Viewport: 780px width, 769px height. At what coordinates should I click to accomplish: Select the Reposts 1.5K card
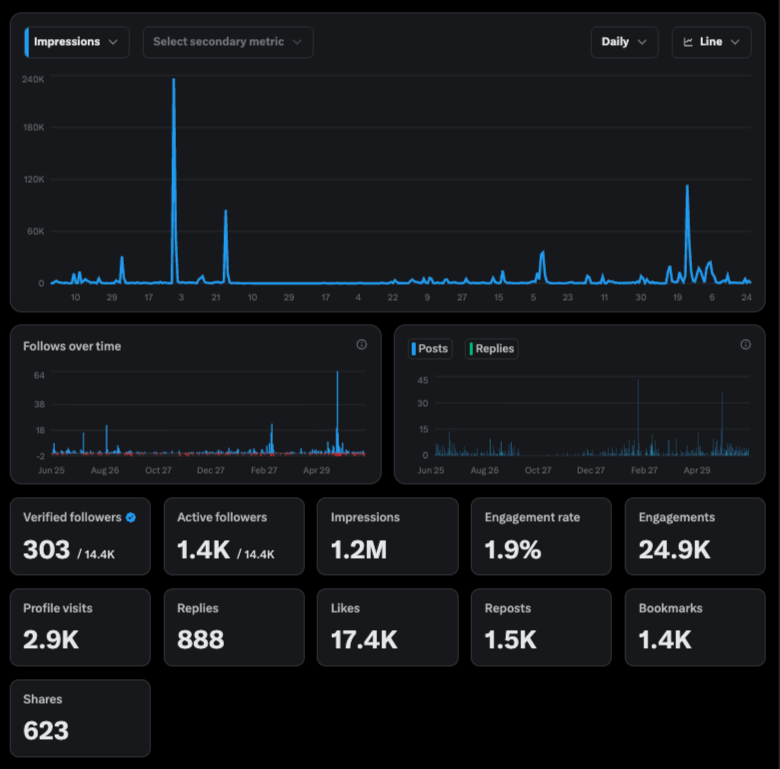click(541, 627)
